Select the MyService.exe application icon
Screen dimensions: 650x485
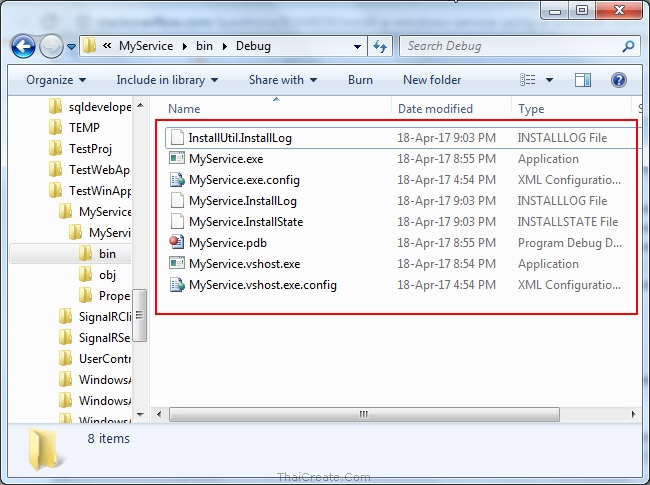tap(177, 158)
